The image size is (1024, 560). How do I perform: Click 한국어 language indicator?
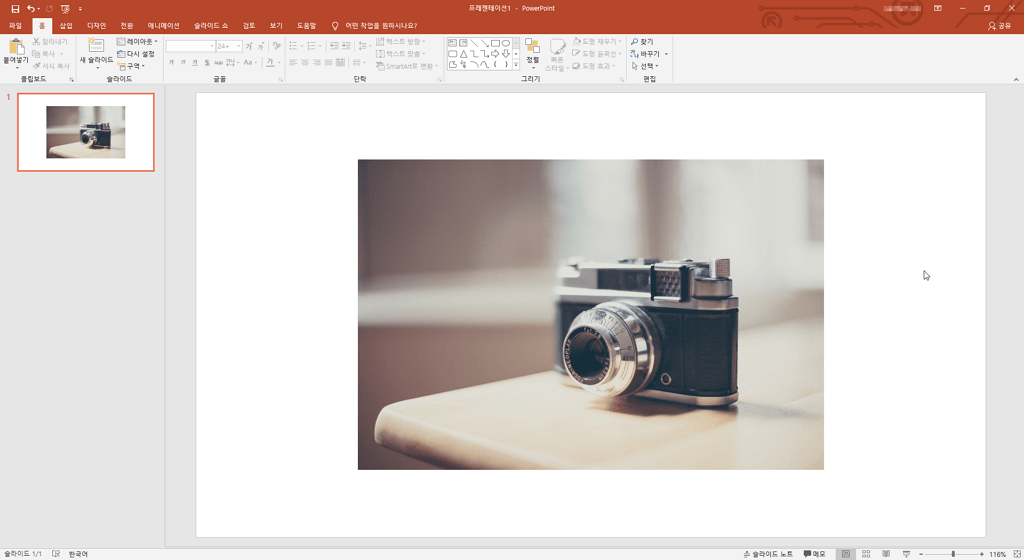pos(78,554)
